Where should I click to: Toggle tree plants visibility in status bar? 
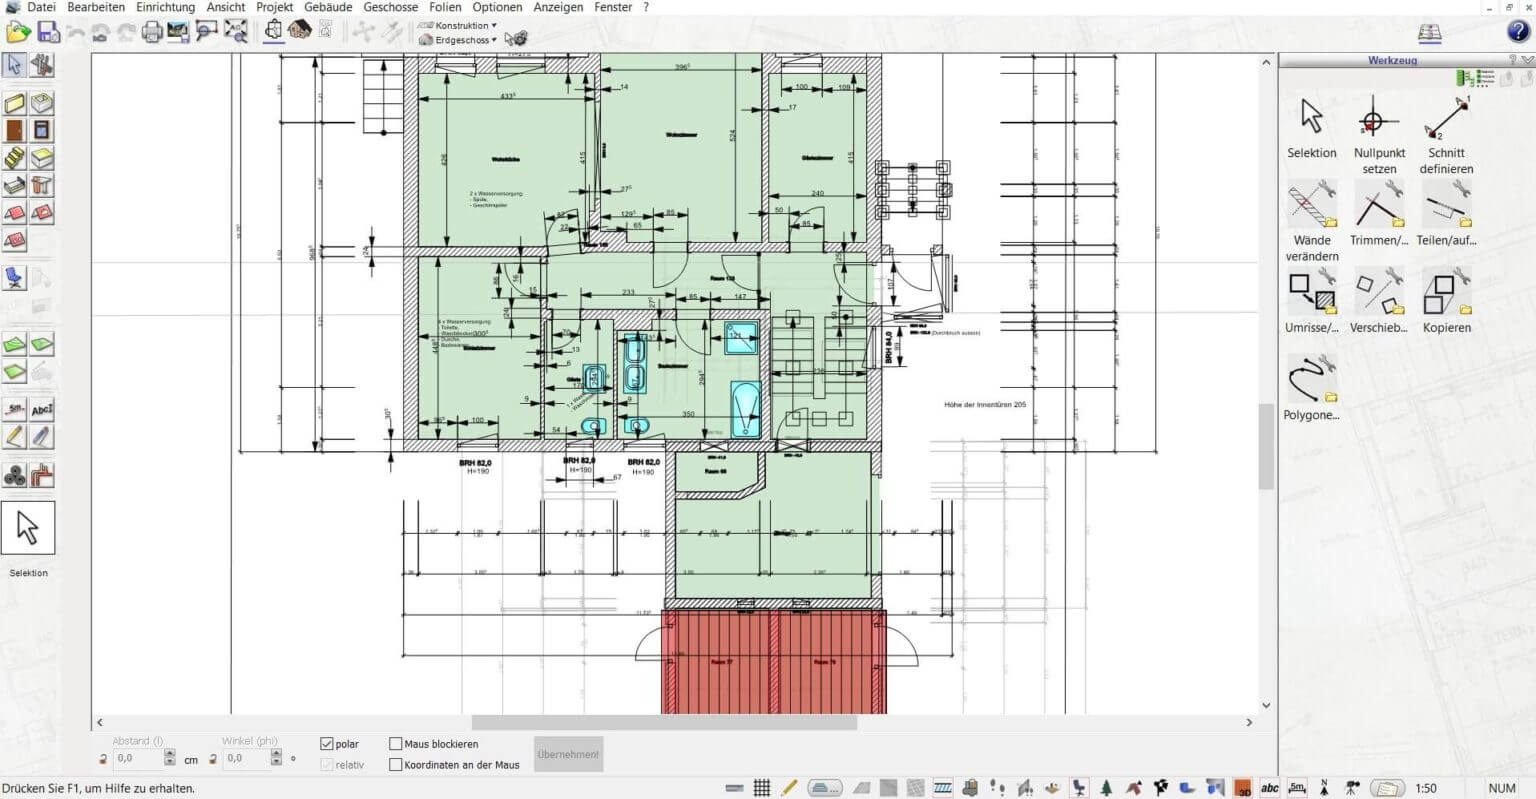click(1106, 788)
